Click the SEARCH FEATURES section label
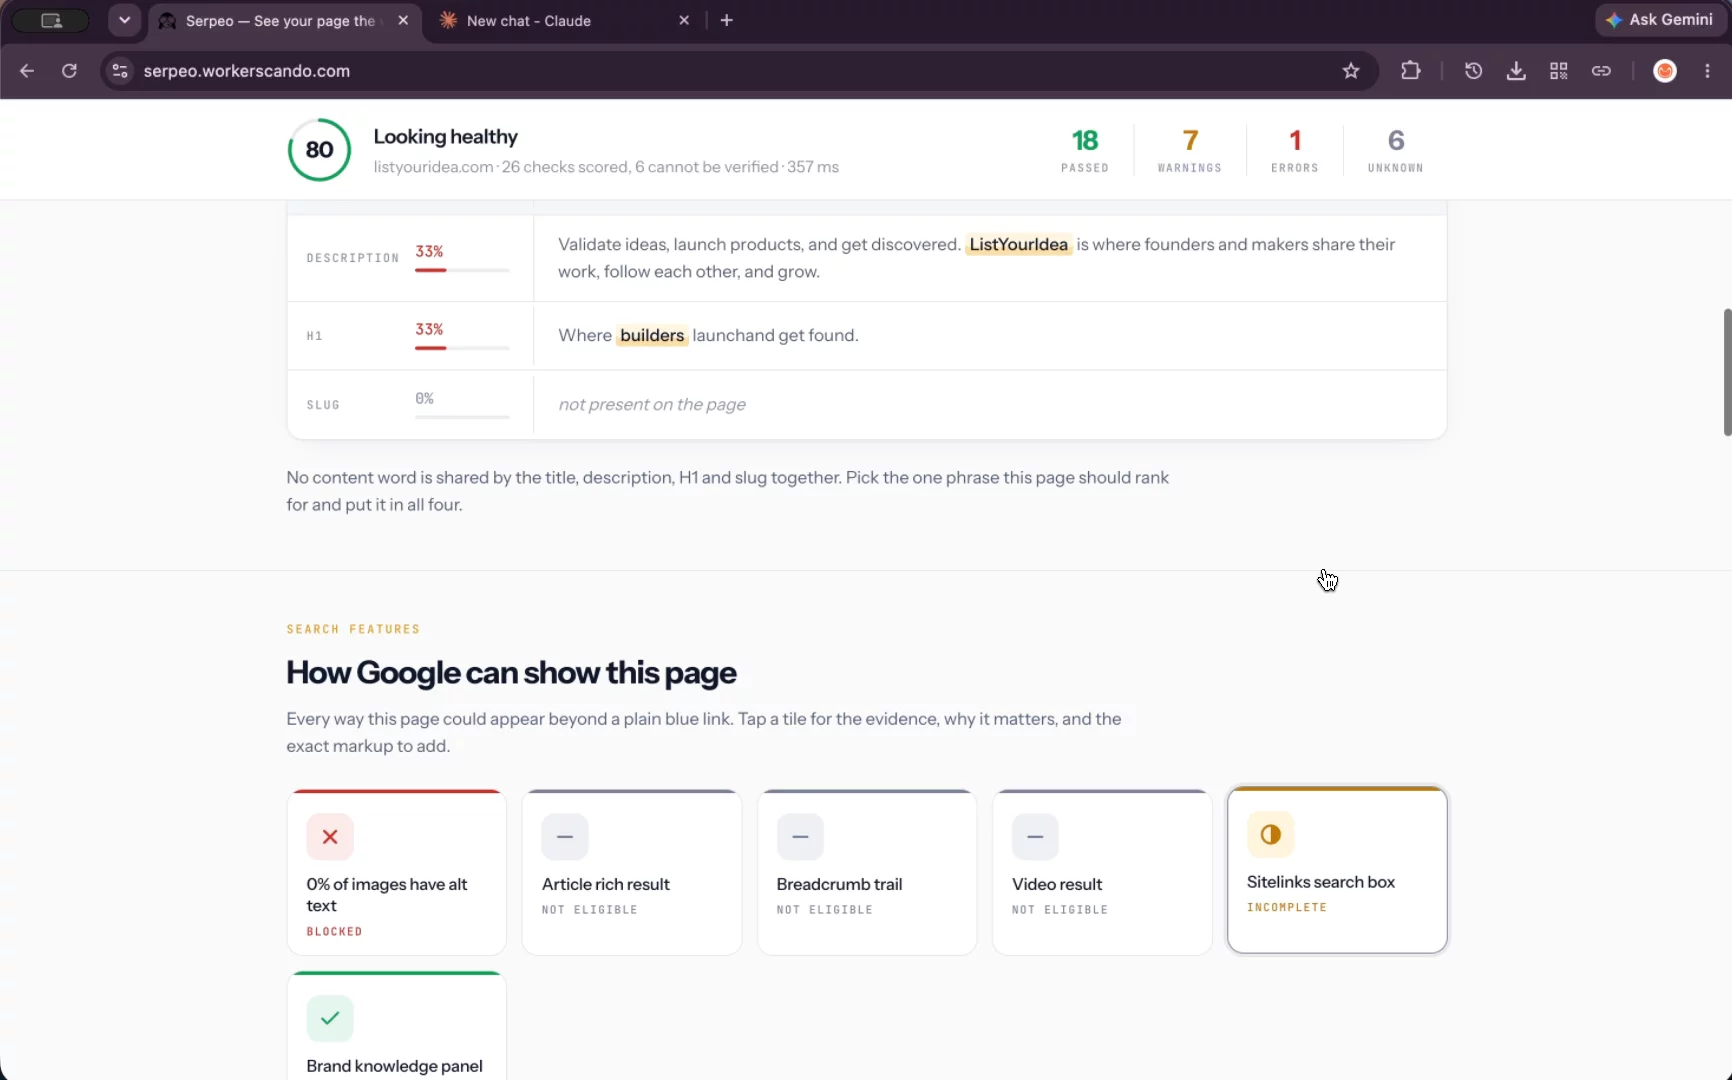The width and height of the screenshot is (1732, 1080). (x=353, y=629)
